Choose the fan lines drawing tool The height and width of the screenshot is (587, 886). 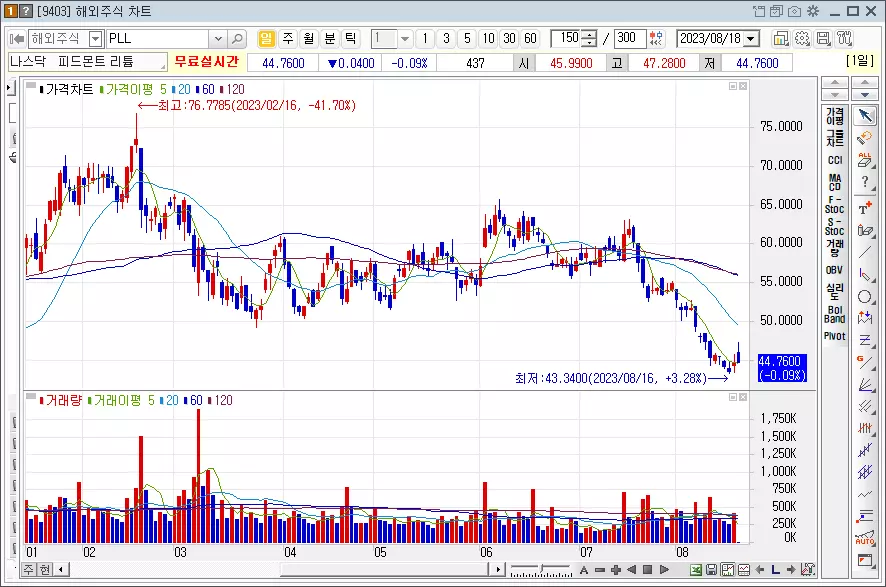[x=865, y=385]
